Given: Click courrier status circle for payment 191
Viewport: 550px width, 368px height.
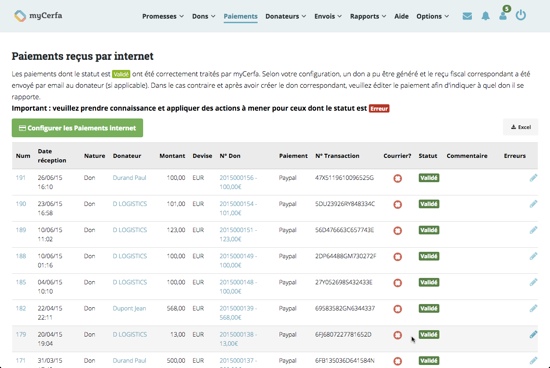Looking at the screenshot, I should (x=397, y=179).
